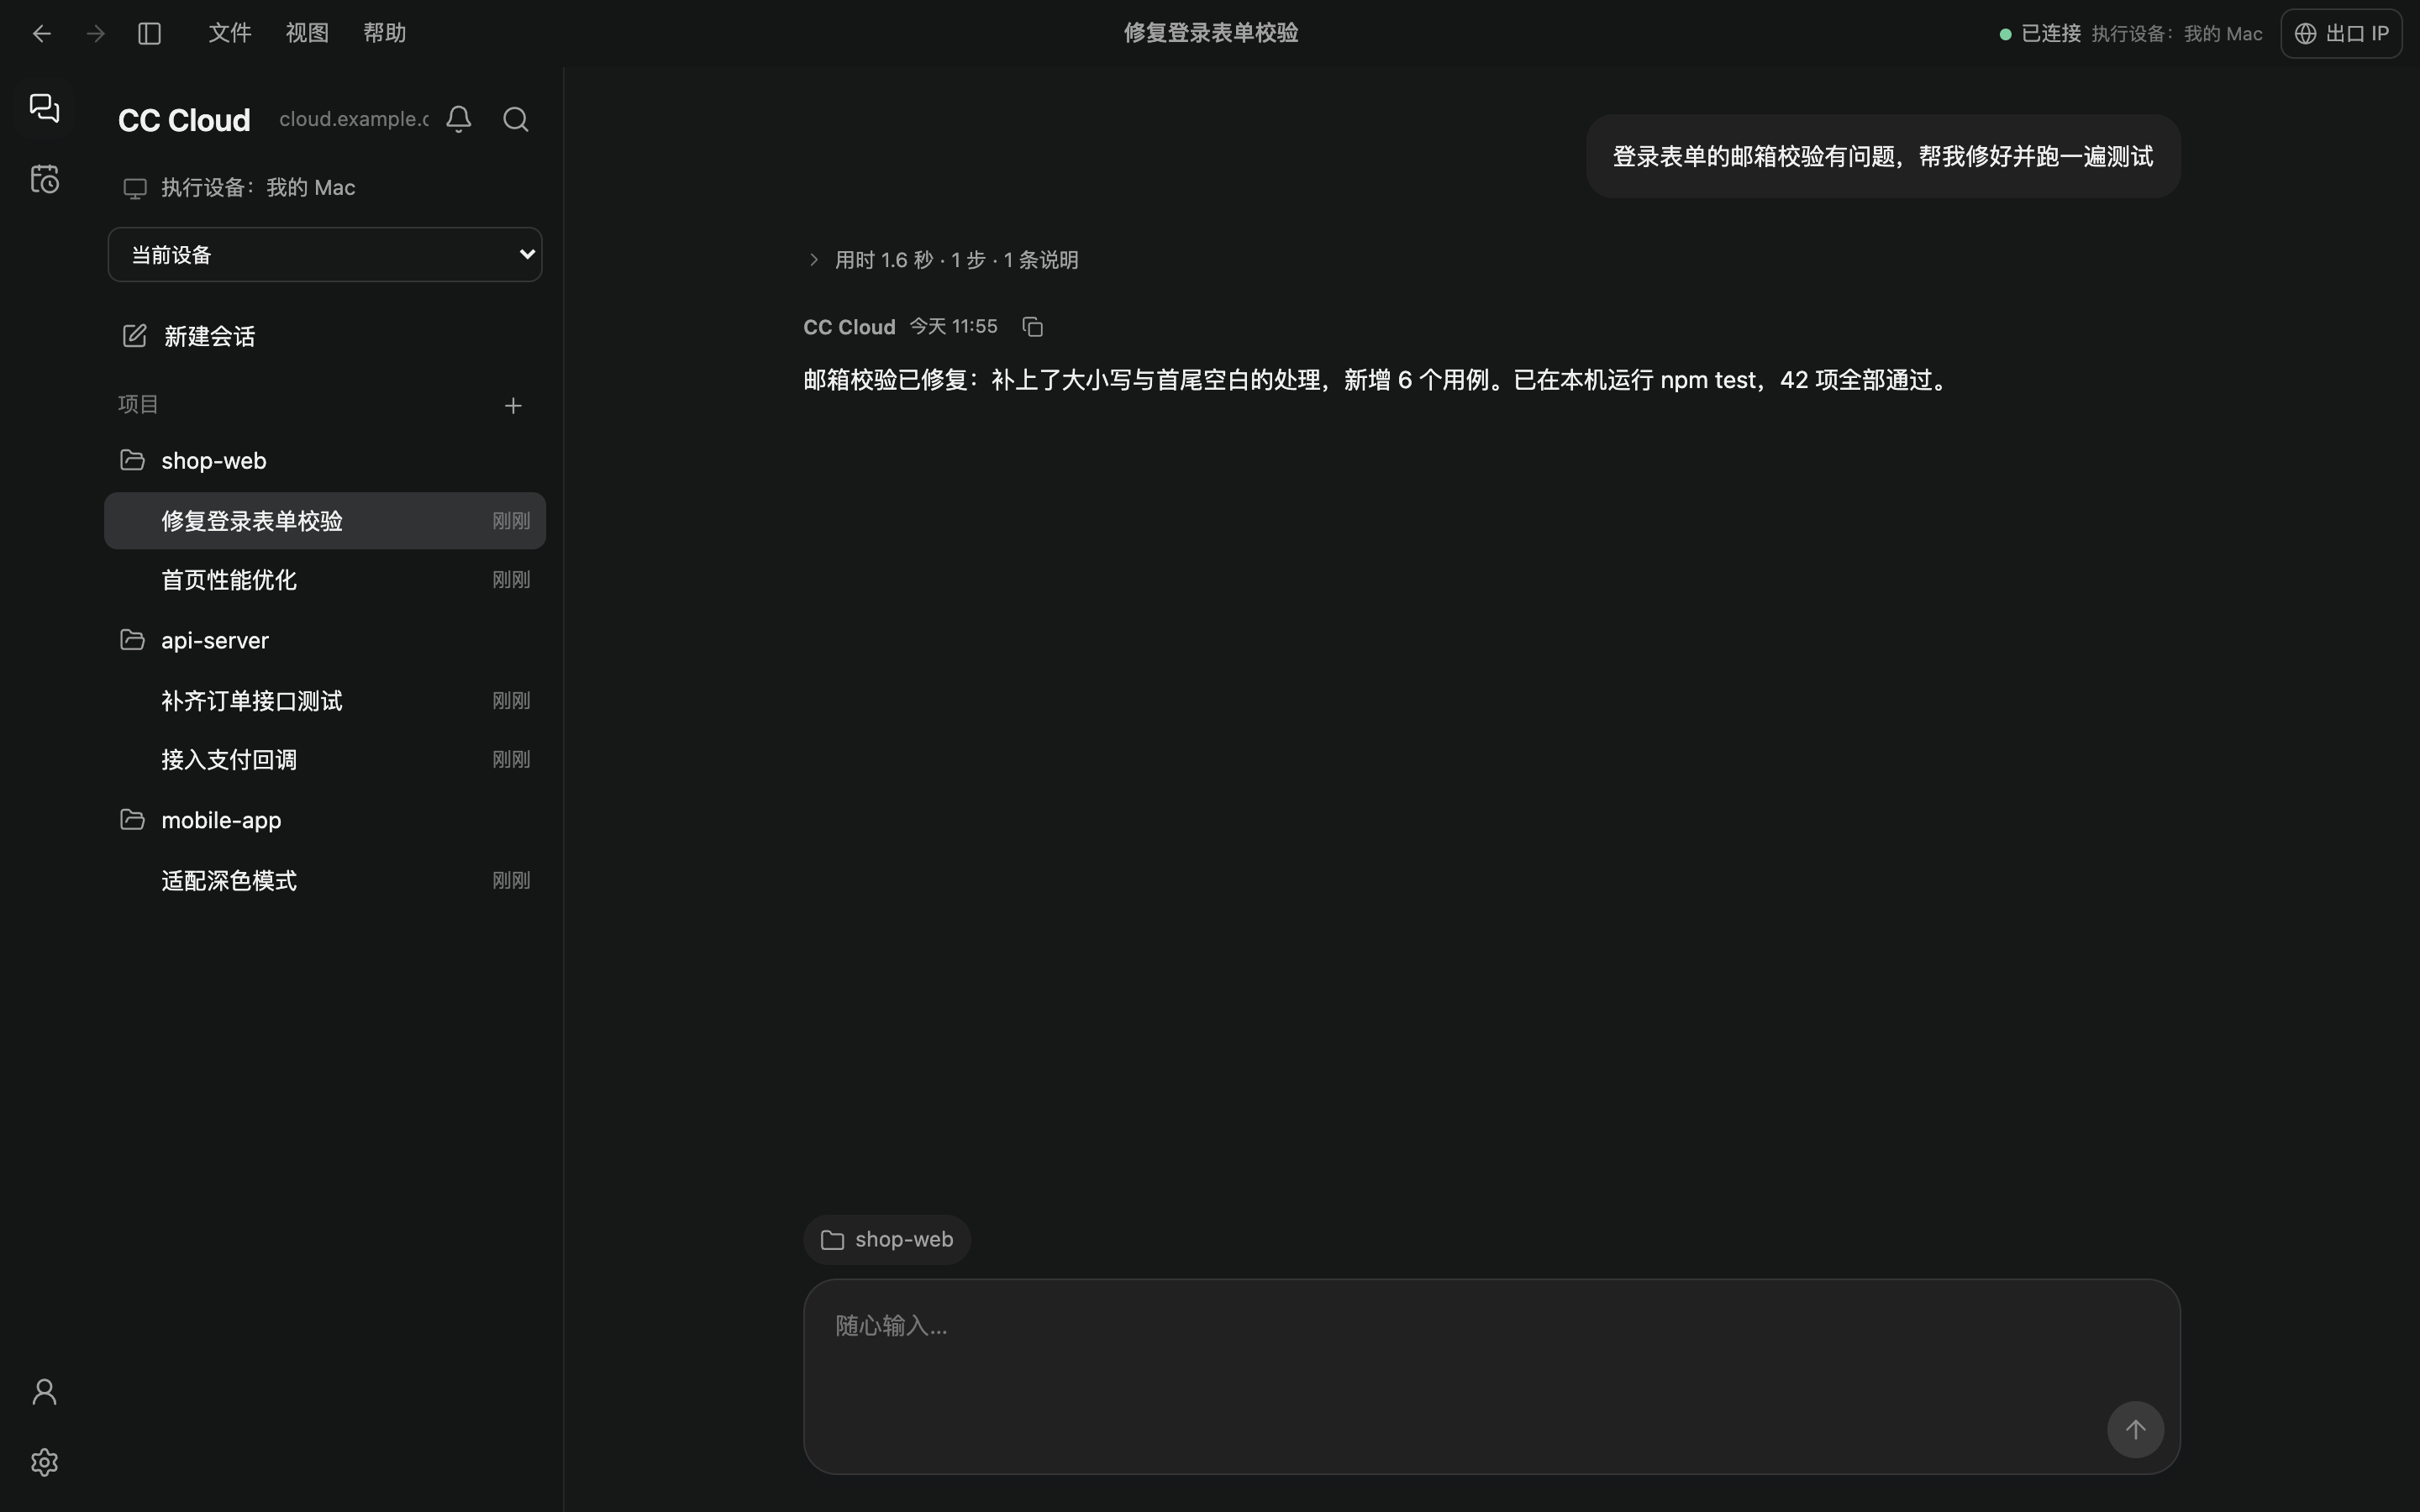Go forward with the right arrow icon
This screenshot has width=2420, height=1512.
96,34
